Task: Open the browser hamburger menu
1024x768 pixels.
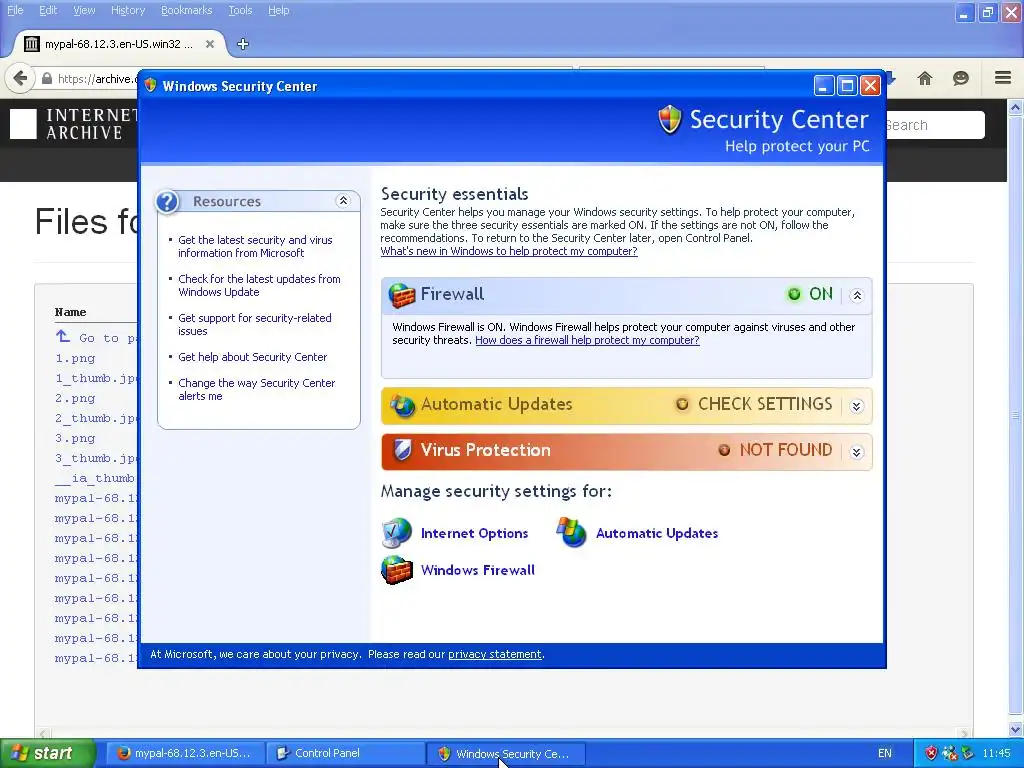Action: (x=1003, y=78)
